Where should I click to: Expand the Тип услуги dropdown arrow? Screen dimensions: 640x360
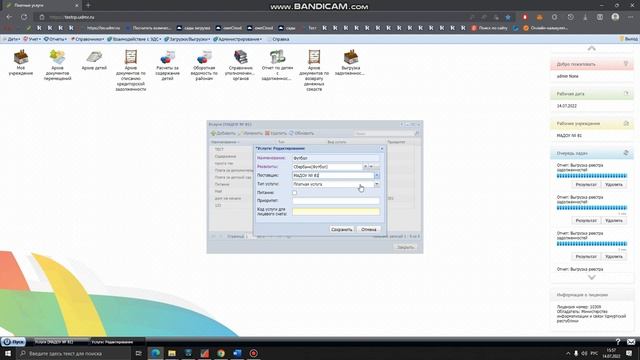[377, 184]
